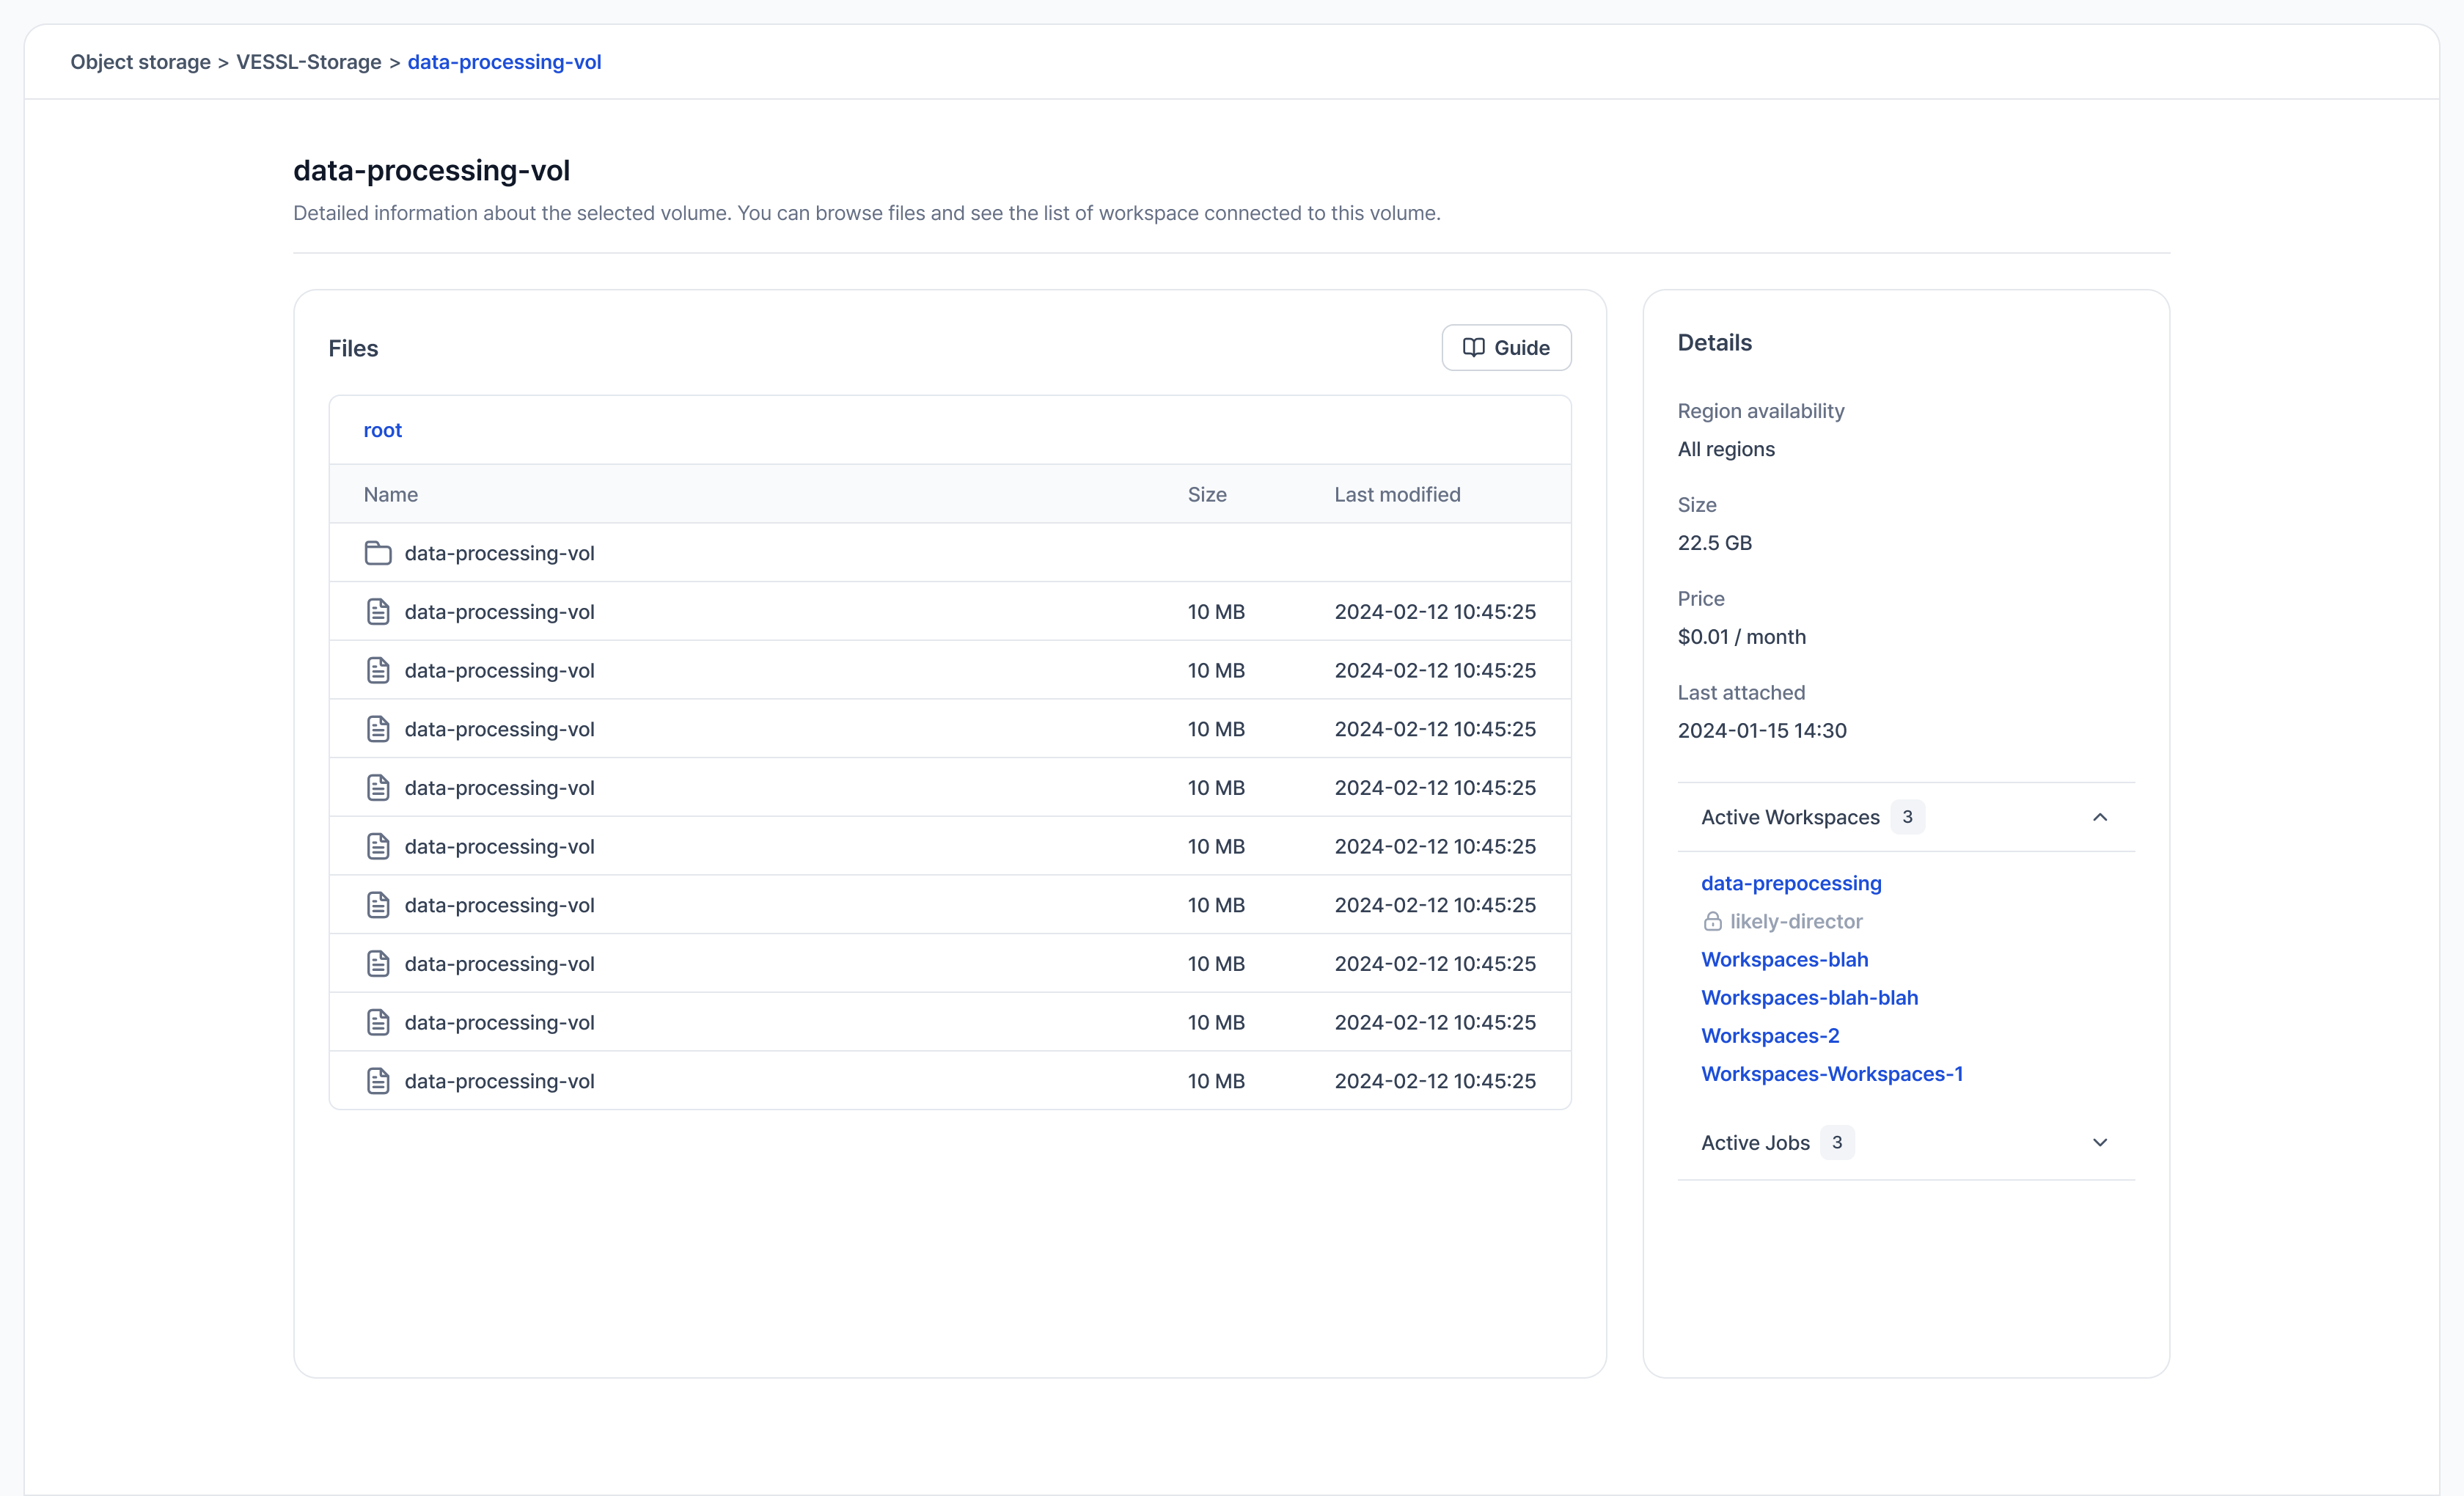
Task: Click the data-processing-vol page title
Action: click(431, 170)
